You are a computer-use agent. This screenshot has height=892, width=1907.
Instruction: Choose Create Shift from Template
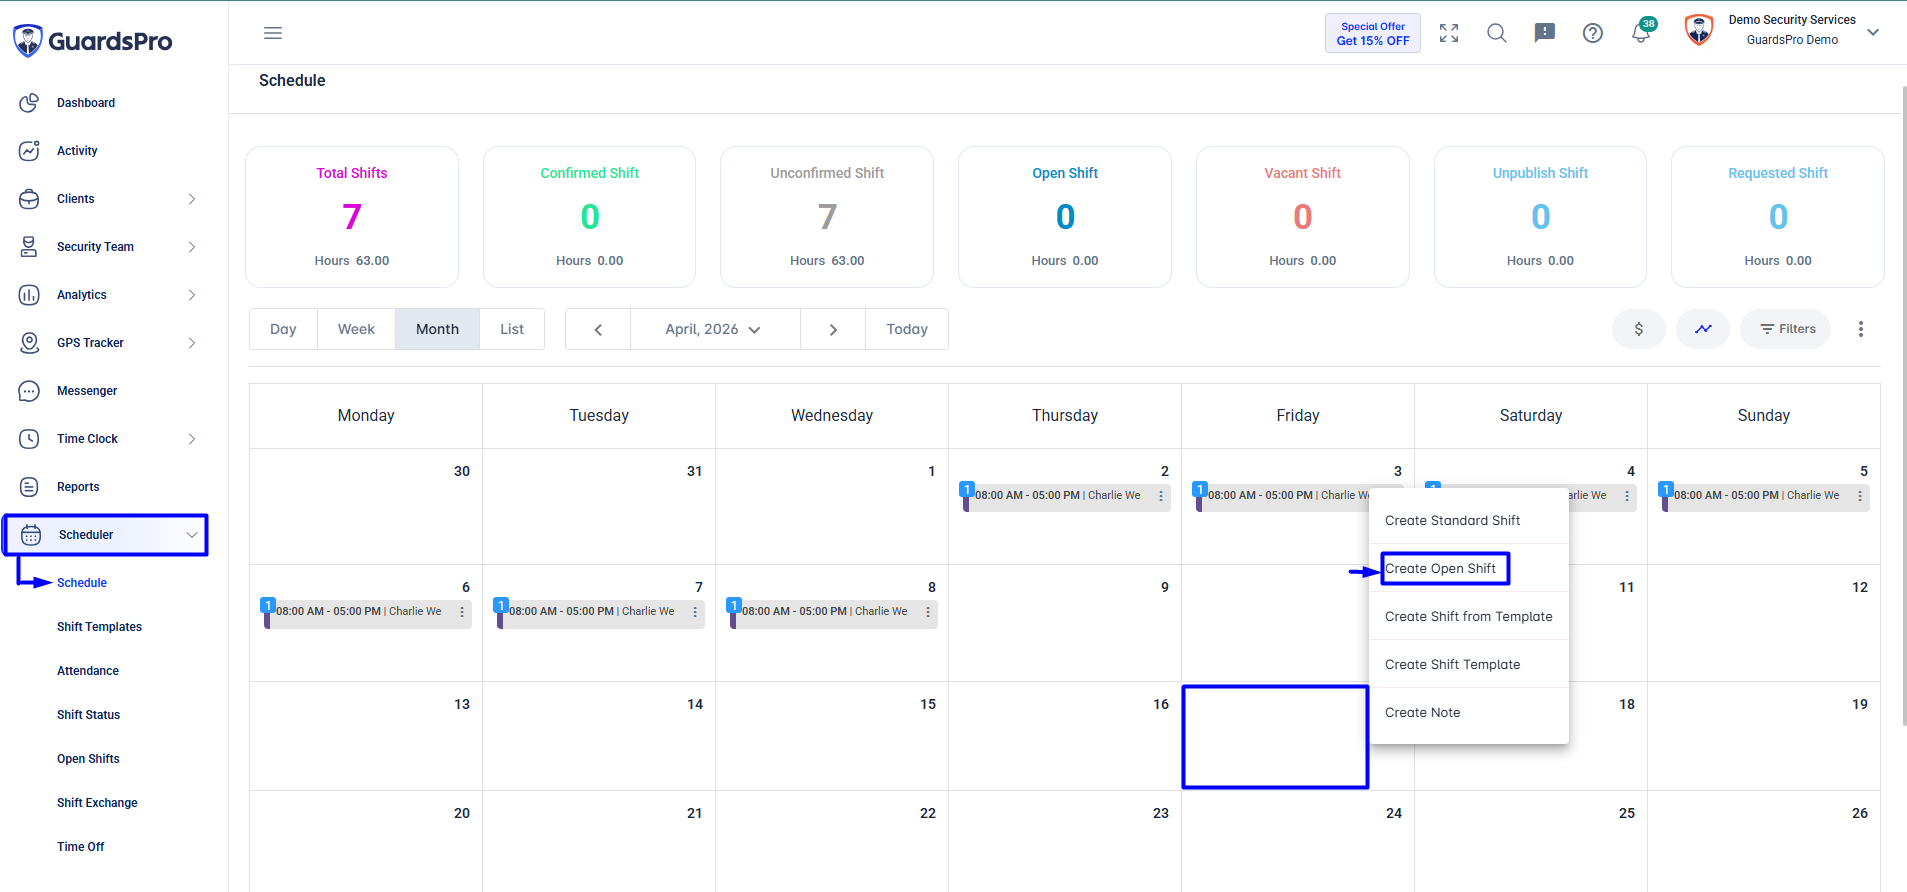click(1468, 616)
